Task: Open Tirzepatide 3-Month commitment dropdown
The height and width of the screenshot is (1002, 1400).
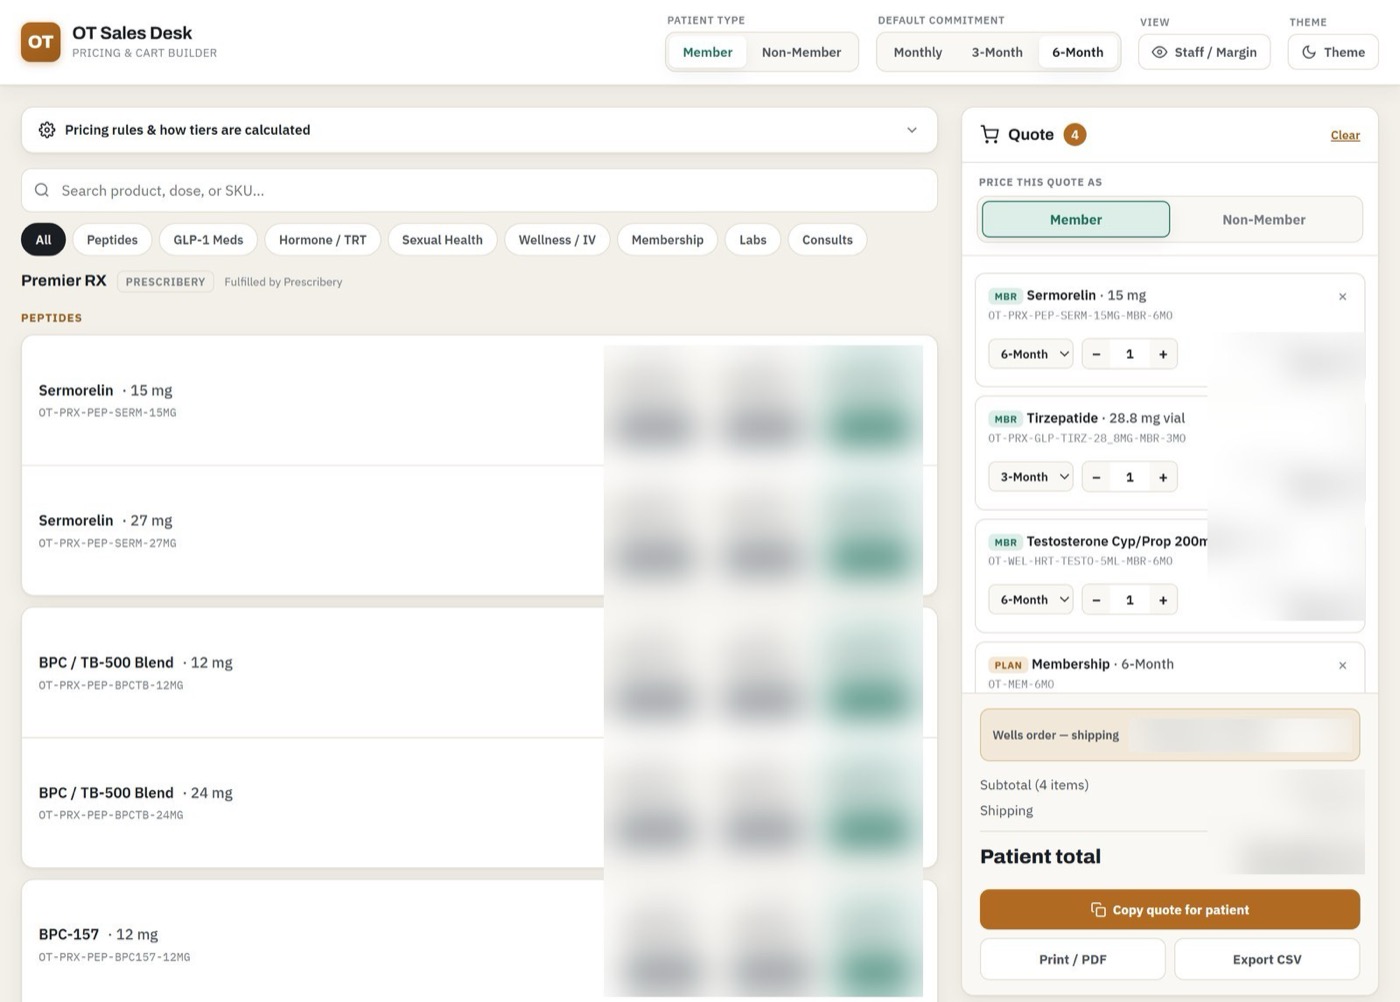Action: point(1031,477)
